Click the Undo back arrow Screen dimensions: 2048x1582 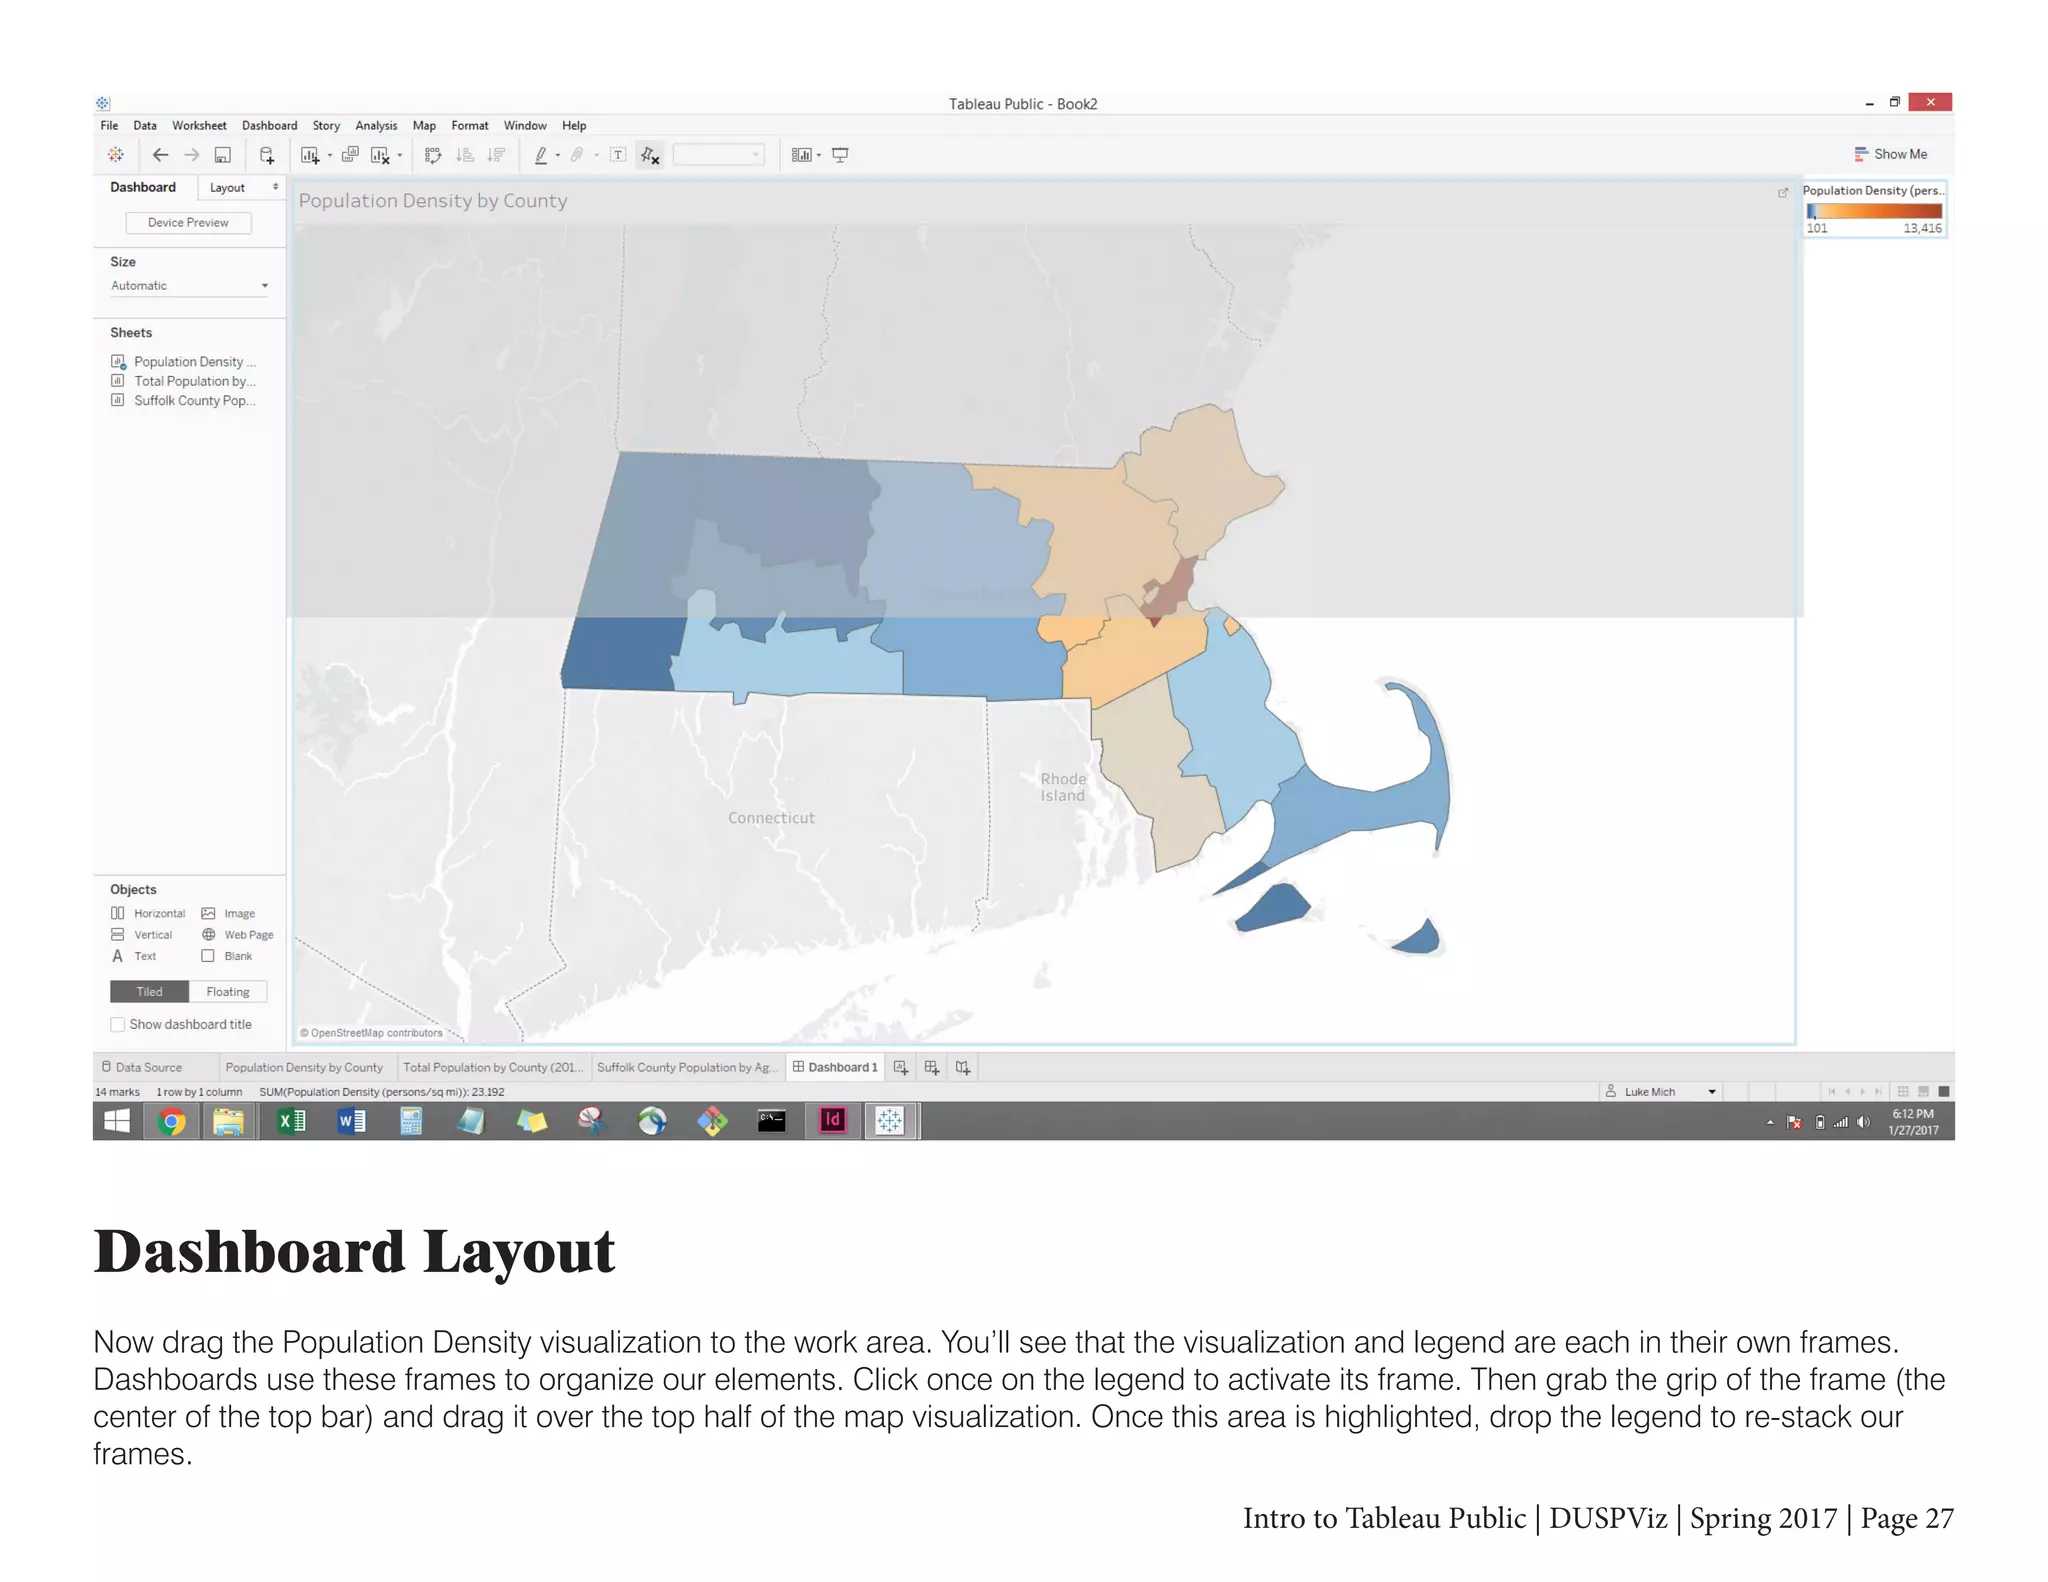[x=160, y=155]
